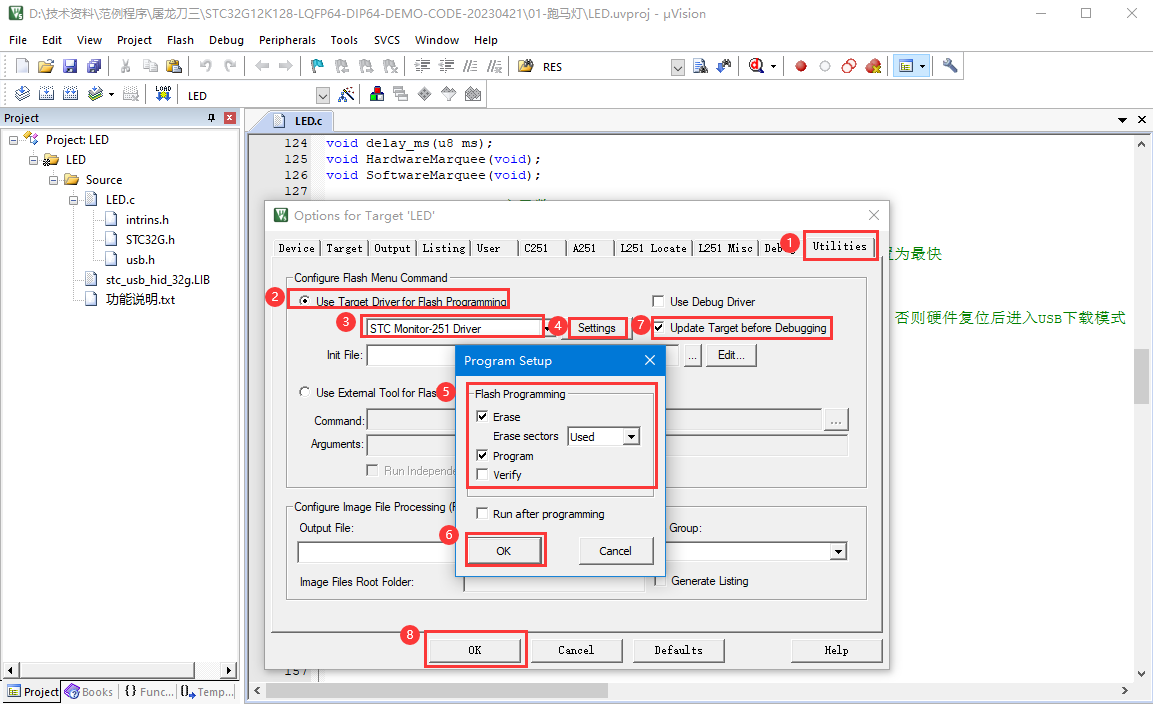1153x705 pixels.
Task: Click the Defaults button
Action: click(679, 650)
